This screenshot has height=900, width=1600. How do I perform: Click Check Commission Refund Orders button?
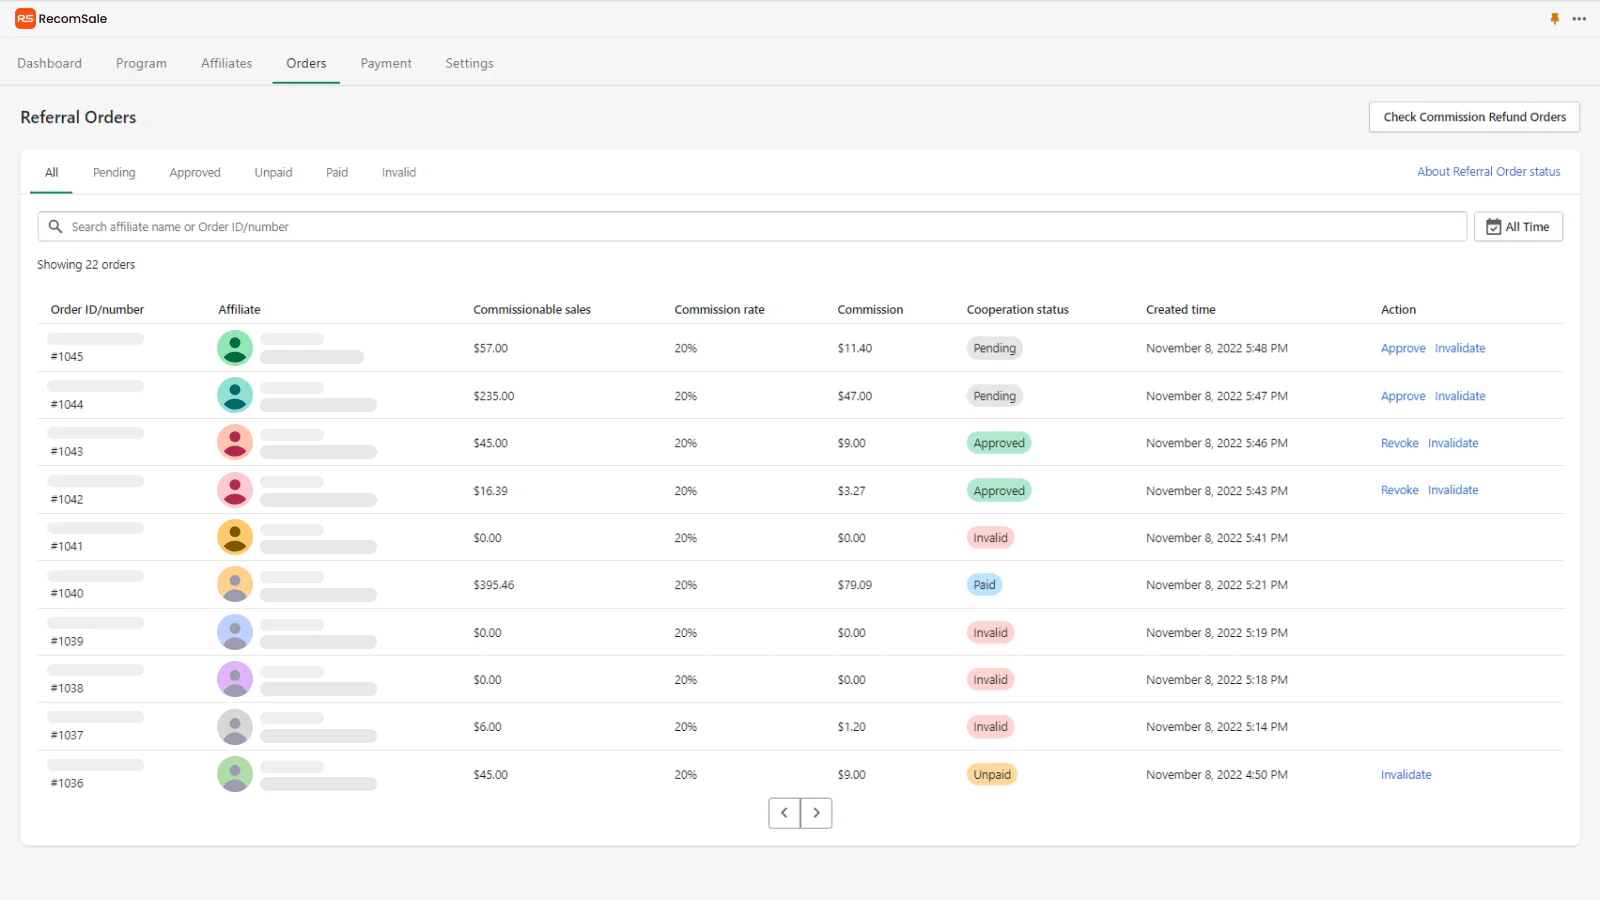1474,117
